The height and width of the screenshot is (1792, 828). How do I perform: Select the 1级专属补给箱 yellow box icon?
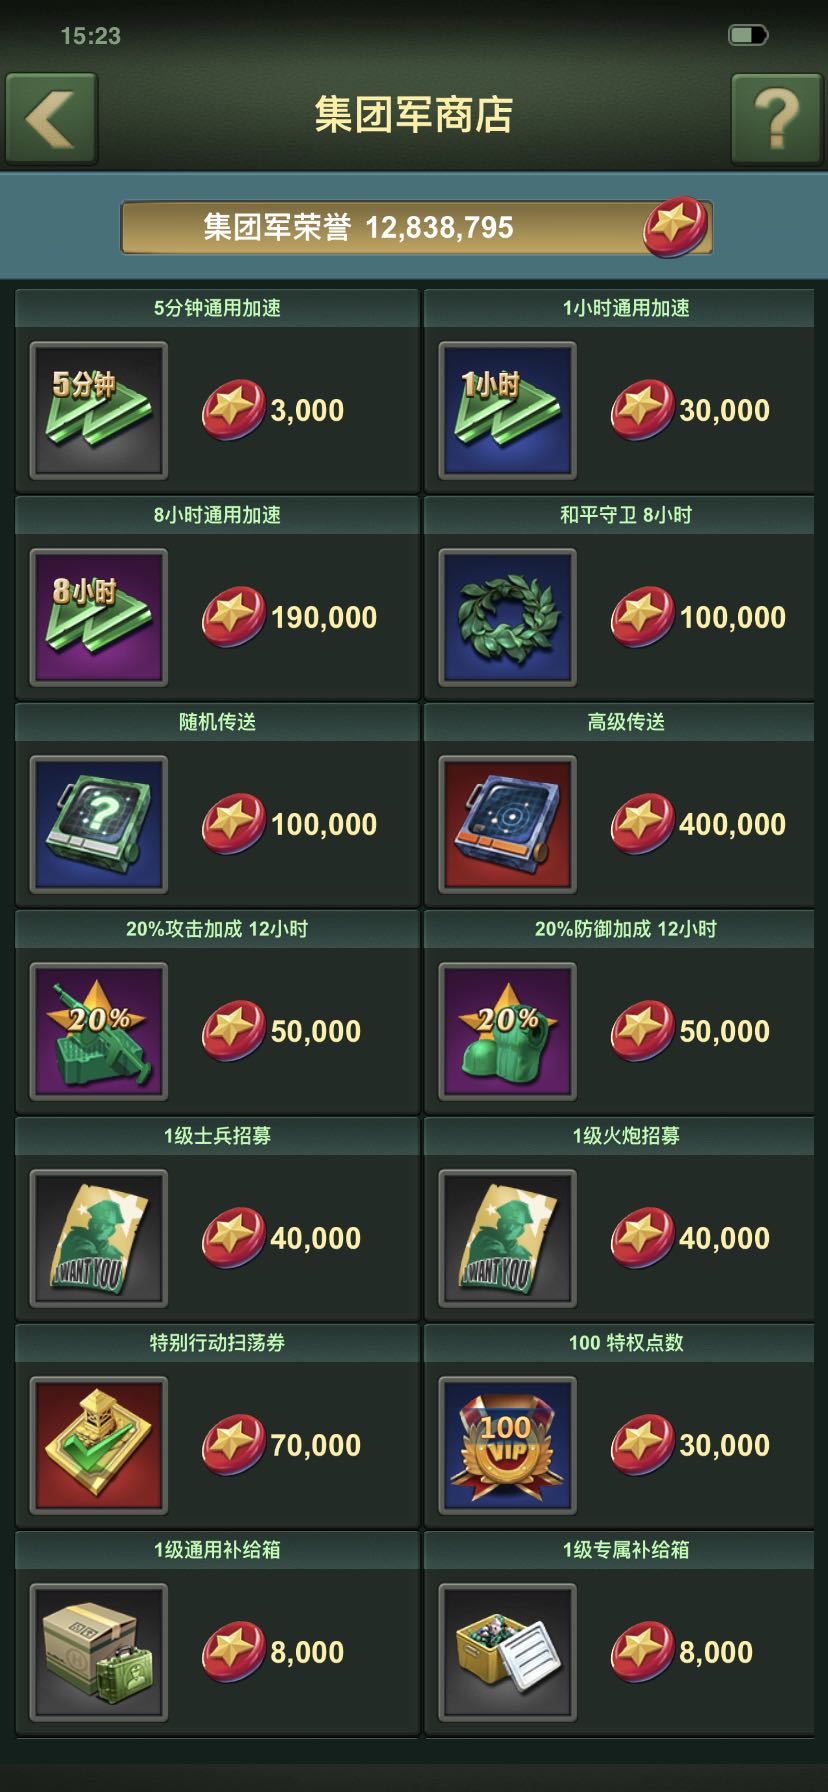[x=508, y=1652]
